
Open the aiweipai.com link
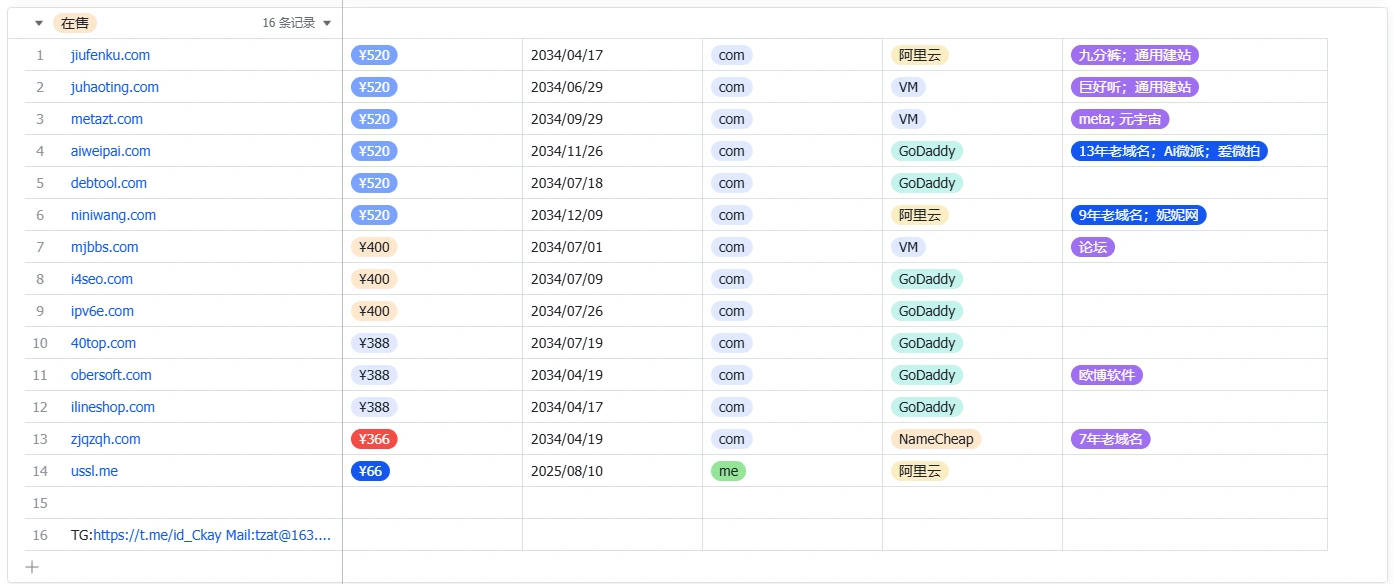tap(110, 151)
